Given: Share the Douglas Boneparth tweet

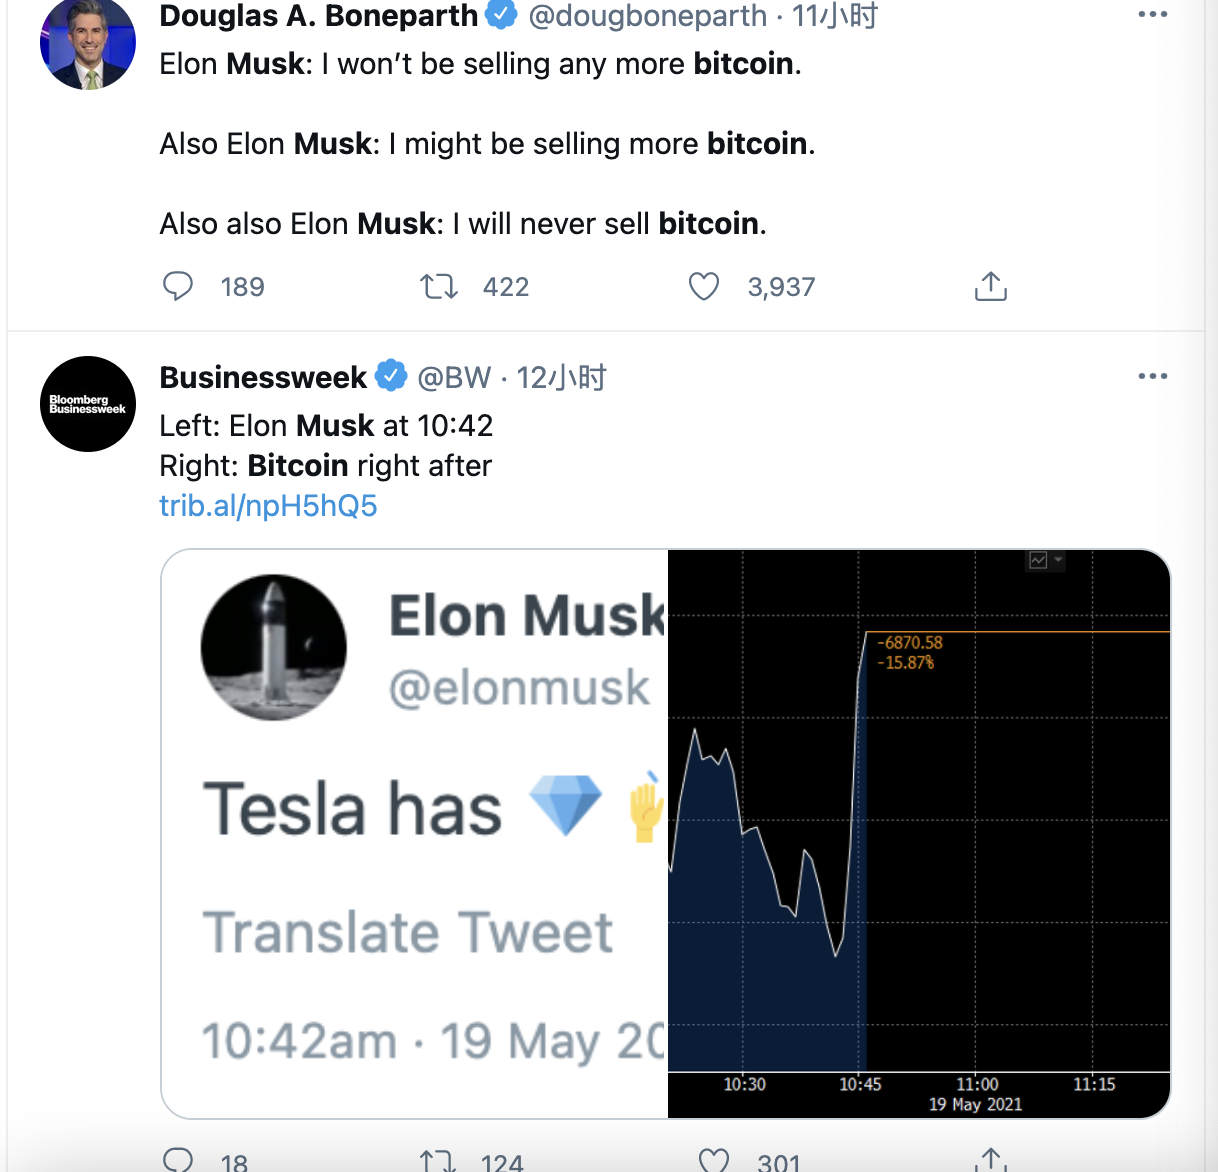Looking at the screenshot, I should point(990,287).
